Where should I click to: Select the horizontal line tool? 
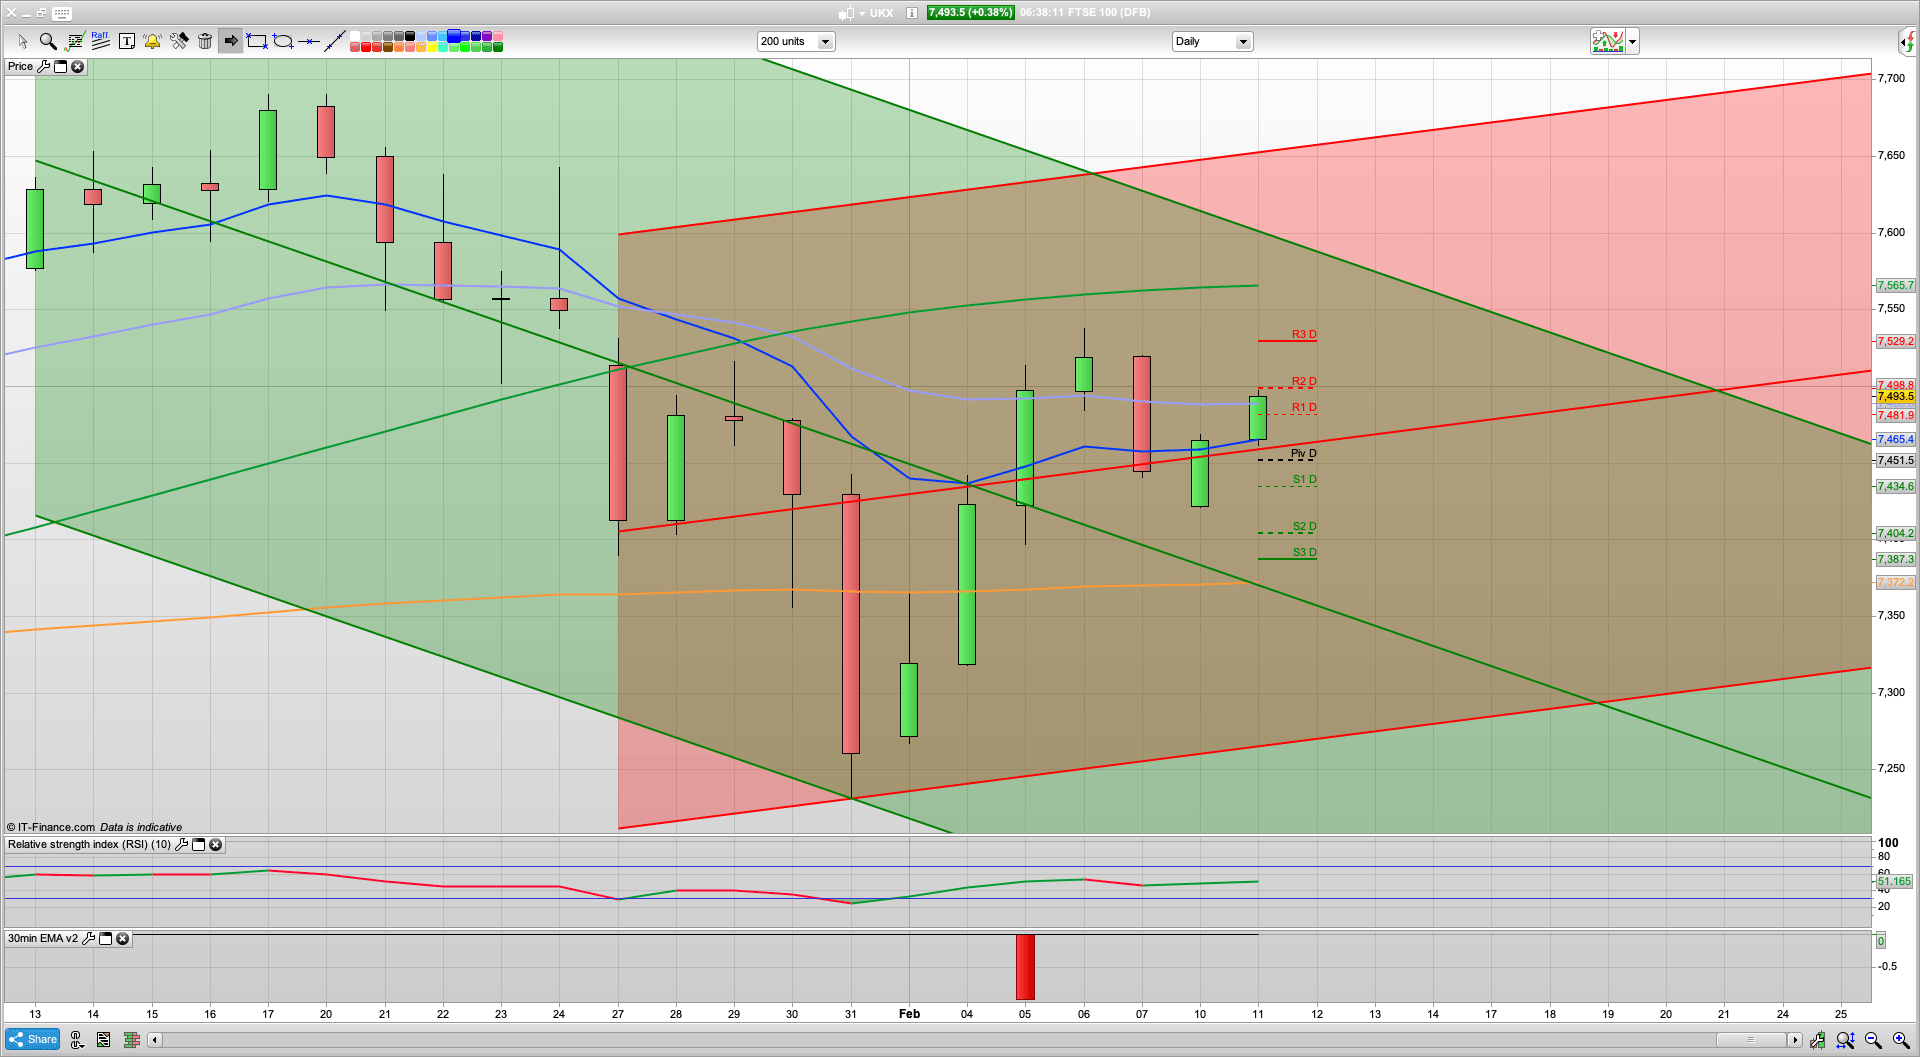[309, 41]
